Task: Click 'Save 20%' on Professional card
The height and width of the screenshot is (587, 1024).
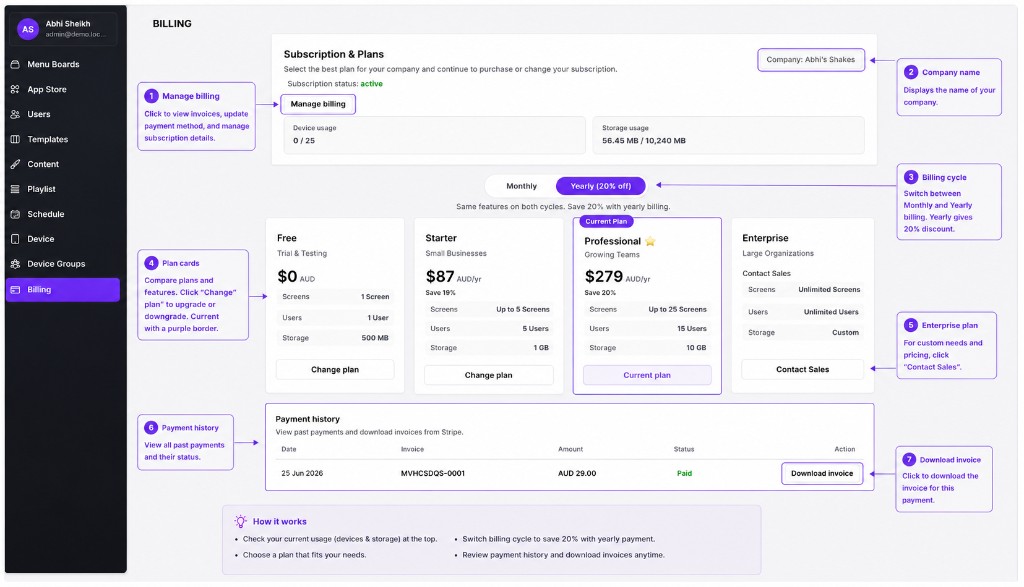Action: (600, 293)
